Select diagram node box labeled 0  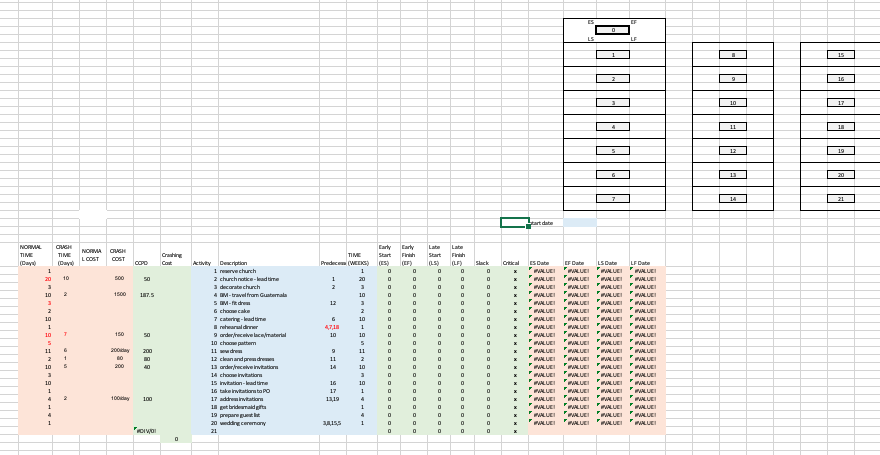(x=613, y=30)
